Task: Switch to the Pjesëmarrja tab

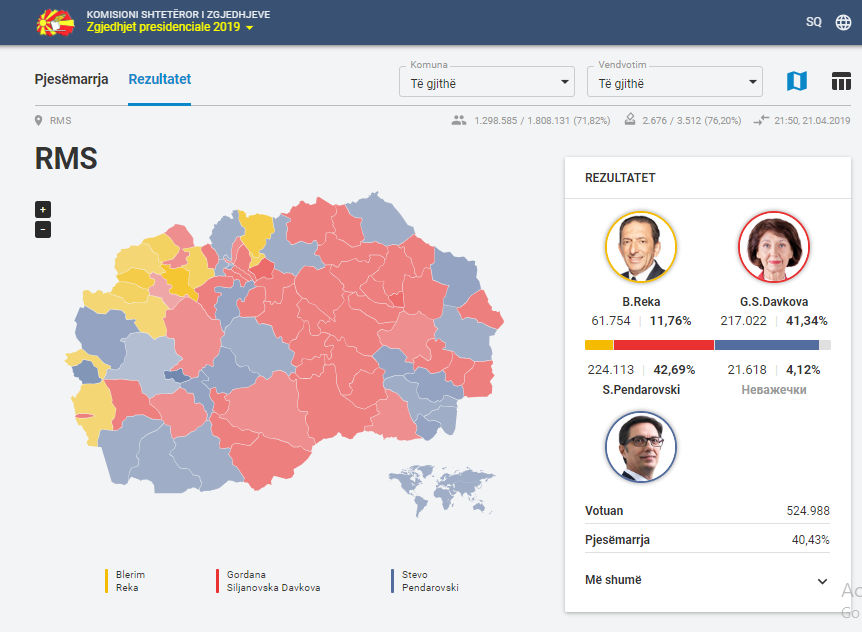Action: pyautogui.click(x=71, y=79)
